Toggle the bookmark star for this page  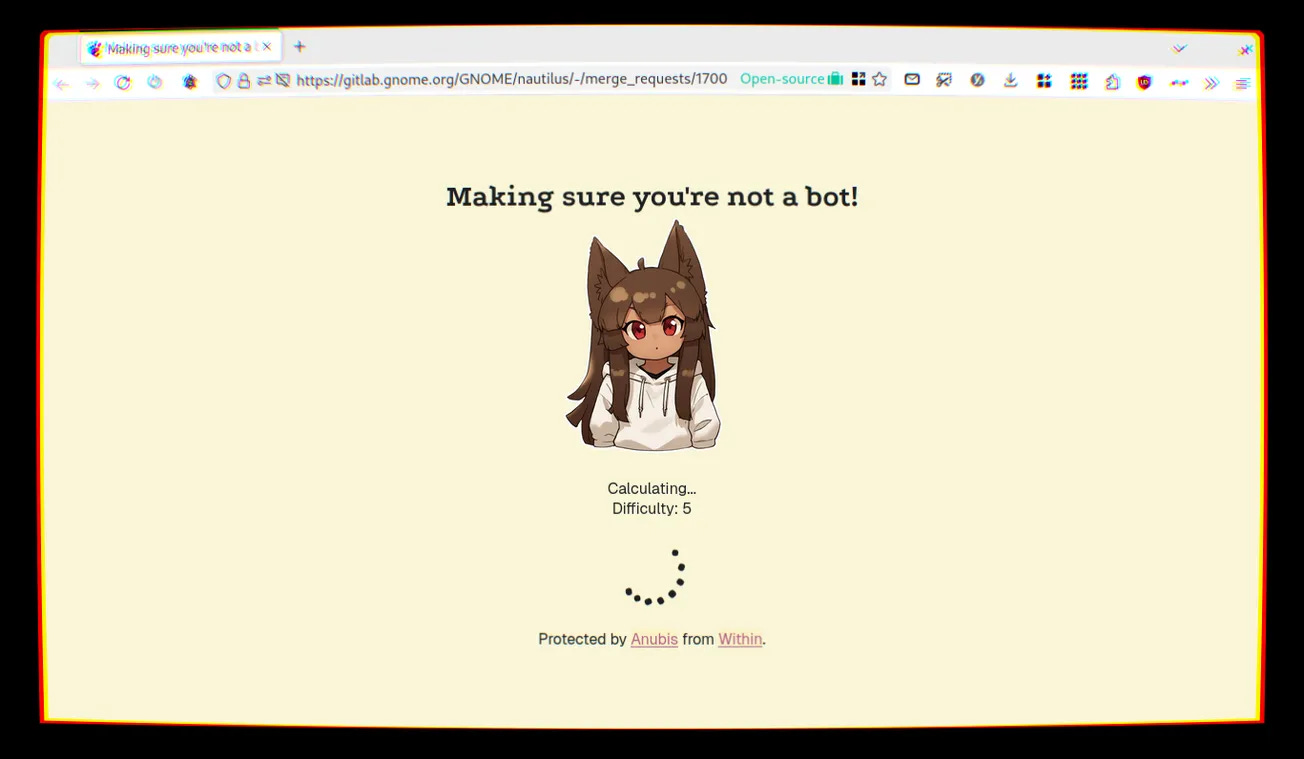879,81
